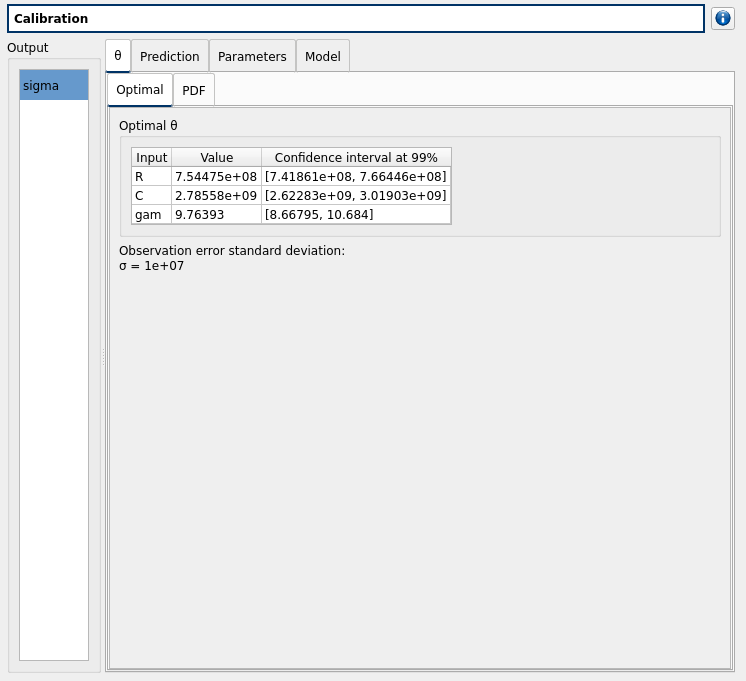This screenshot has height=681, width=746.
Task: Click the Input column header
Action: tap(151, 158)
